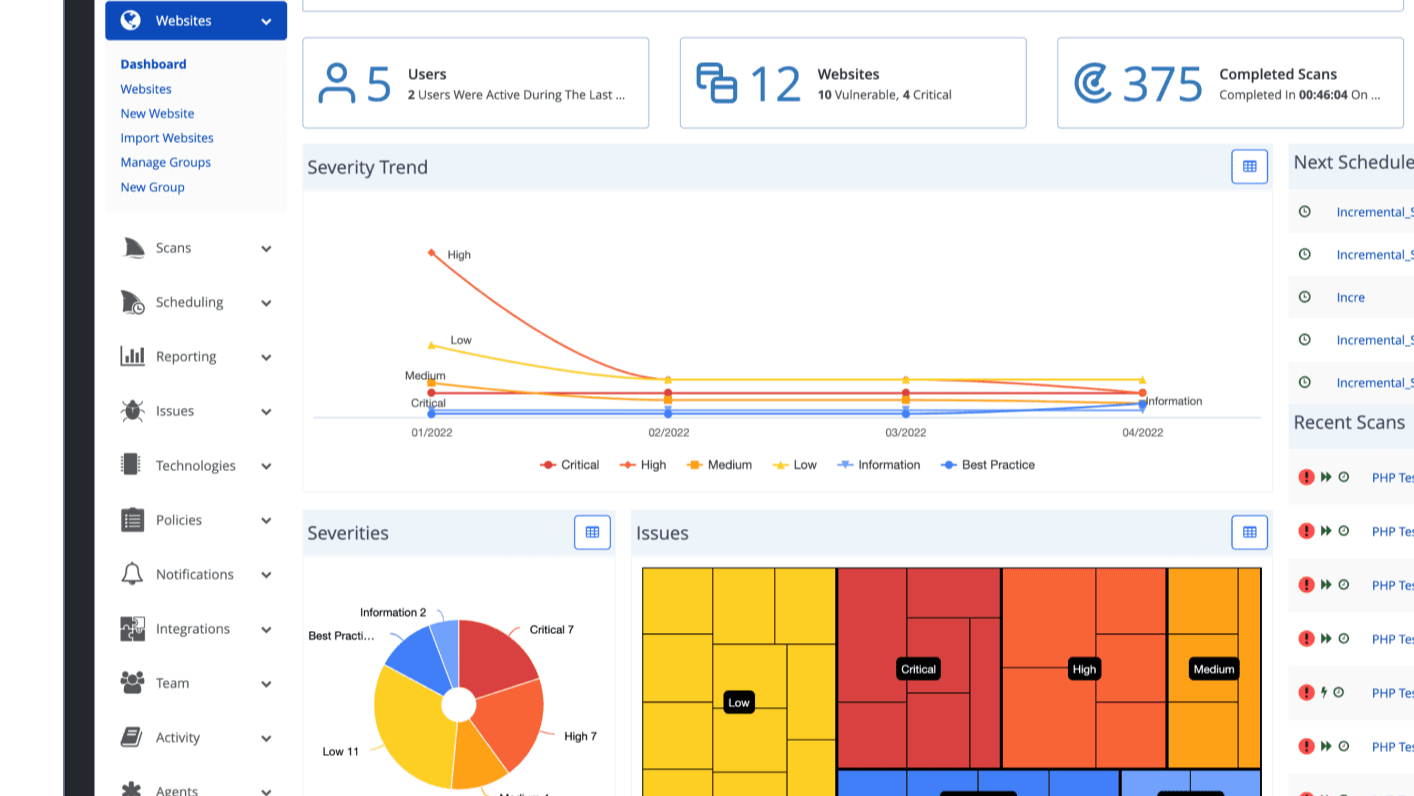Image resolution: width=1414 pixels, height=796 pixels.
Task: Collapse the Websites menu chevron
Action: coord(266,21)
